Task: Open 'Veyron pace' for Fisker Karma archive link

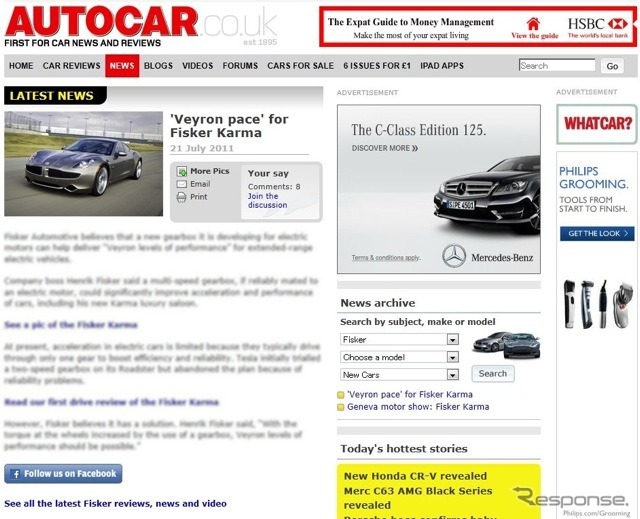Action: point(410,395)
